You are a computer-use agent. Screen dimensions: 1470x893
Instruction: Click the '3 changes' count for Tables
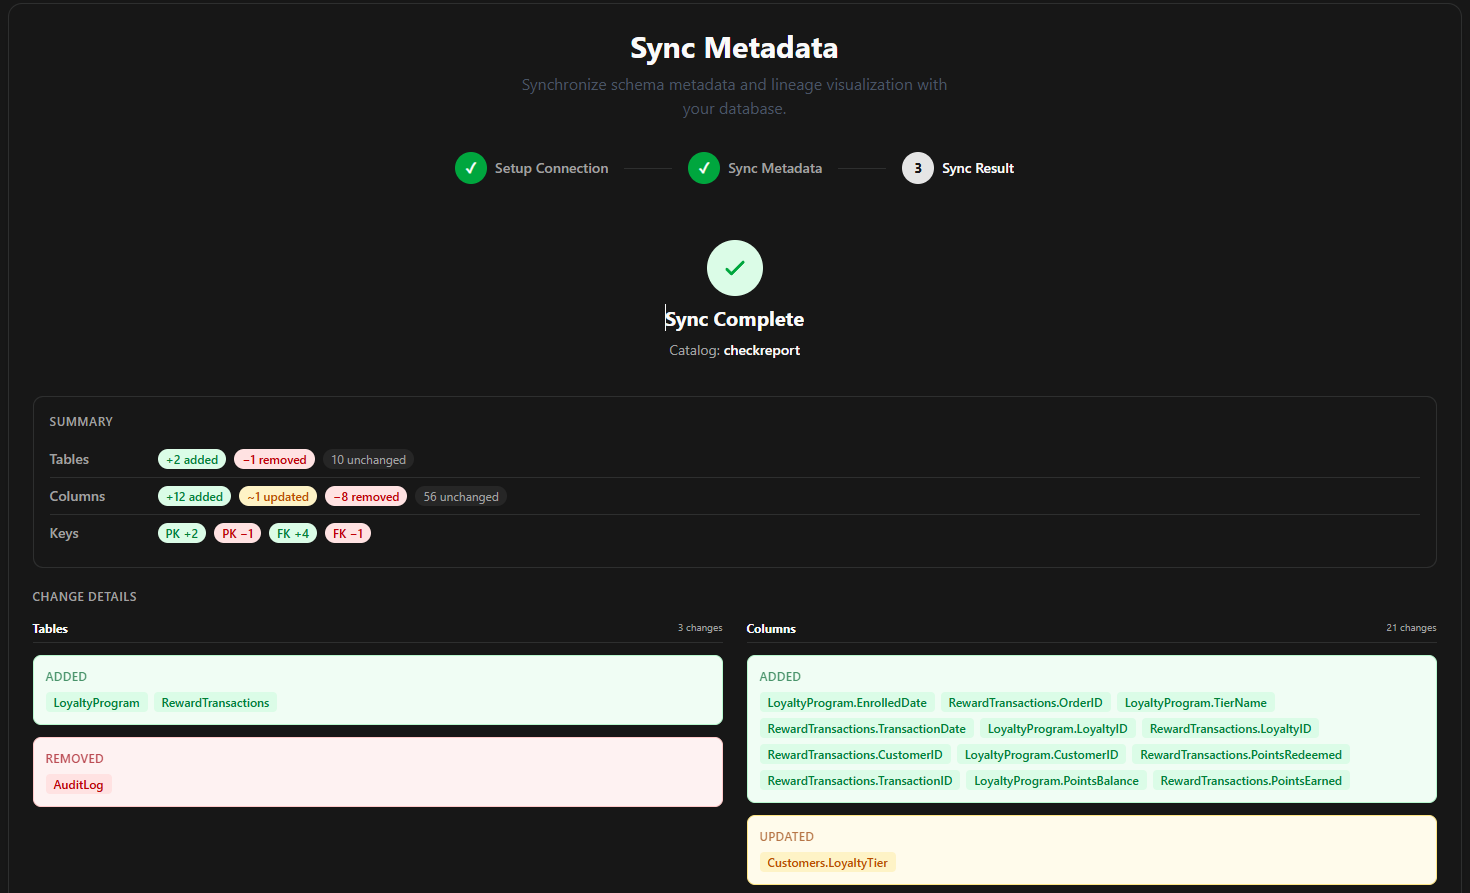[x=700, y=628]
